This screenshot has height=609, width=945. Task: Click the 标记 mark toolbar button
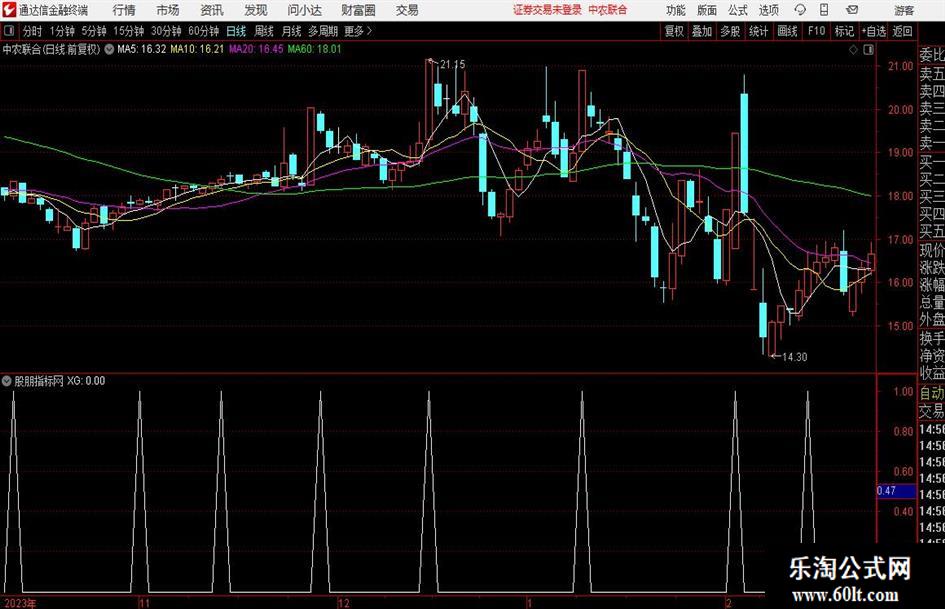point(844,31)
